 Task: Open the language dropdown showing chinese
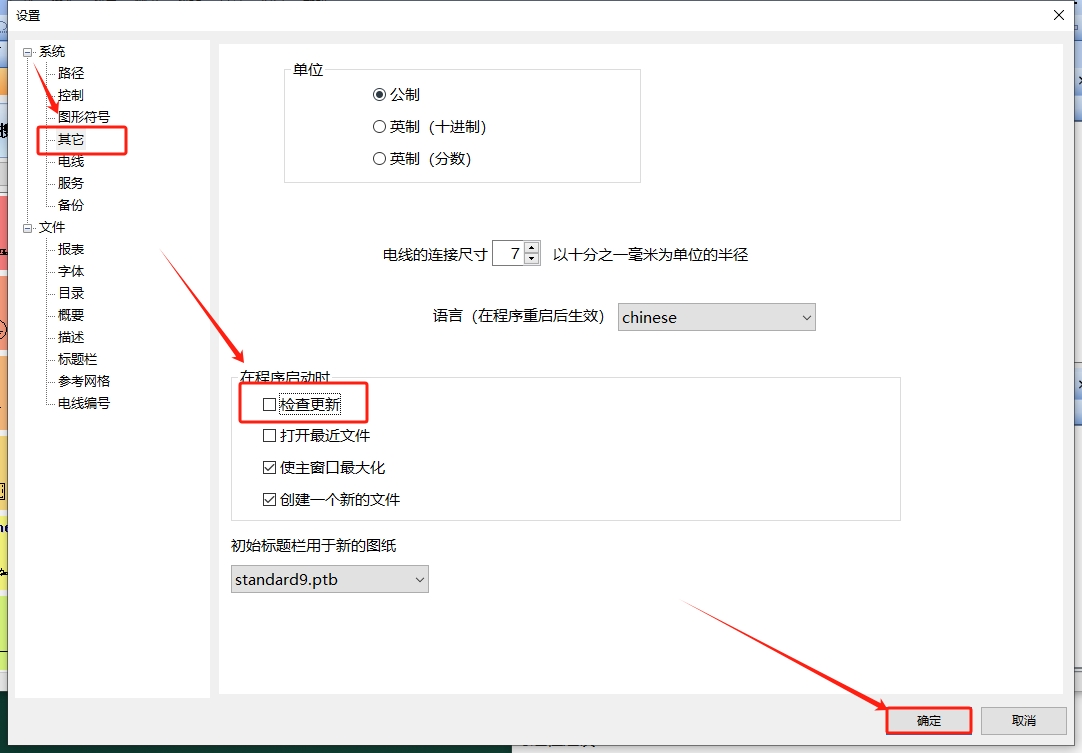(x=716, y=317)
